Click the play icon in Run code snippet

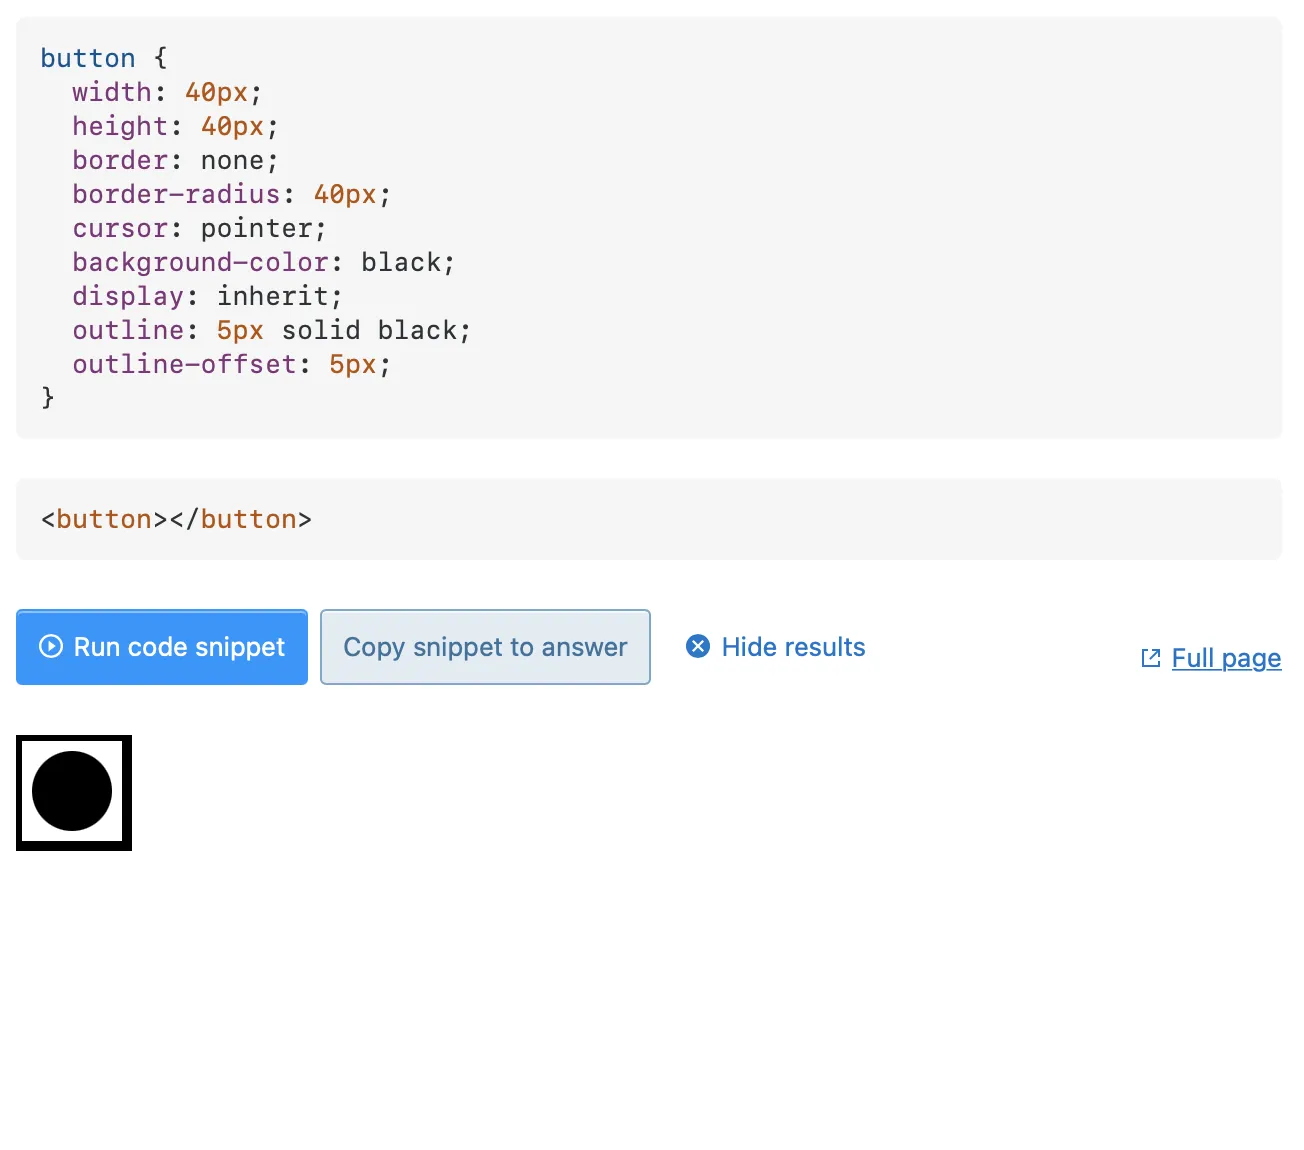[51, 647]
